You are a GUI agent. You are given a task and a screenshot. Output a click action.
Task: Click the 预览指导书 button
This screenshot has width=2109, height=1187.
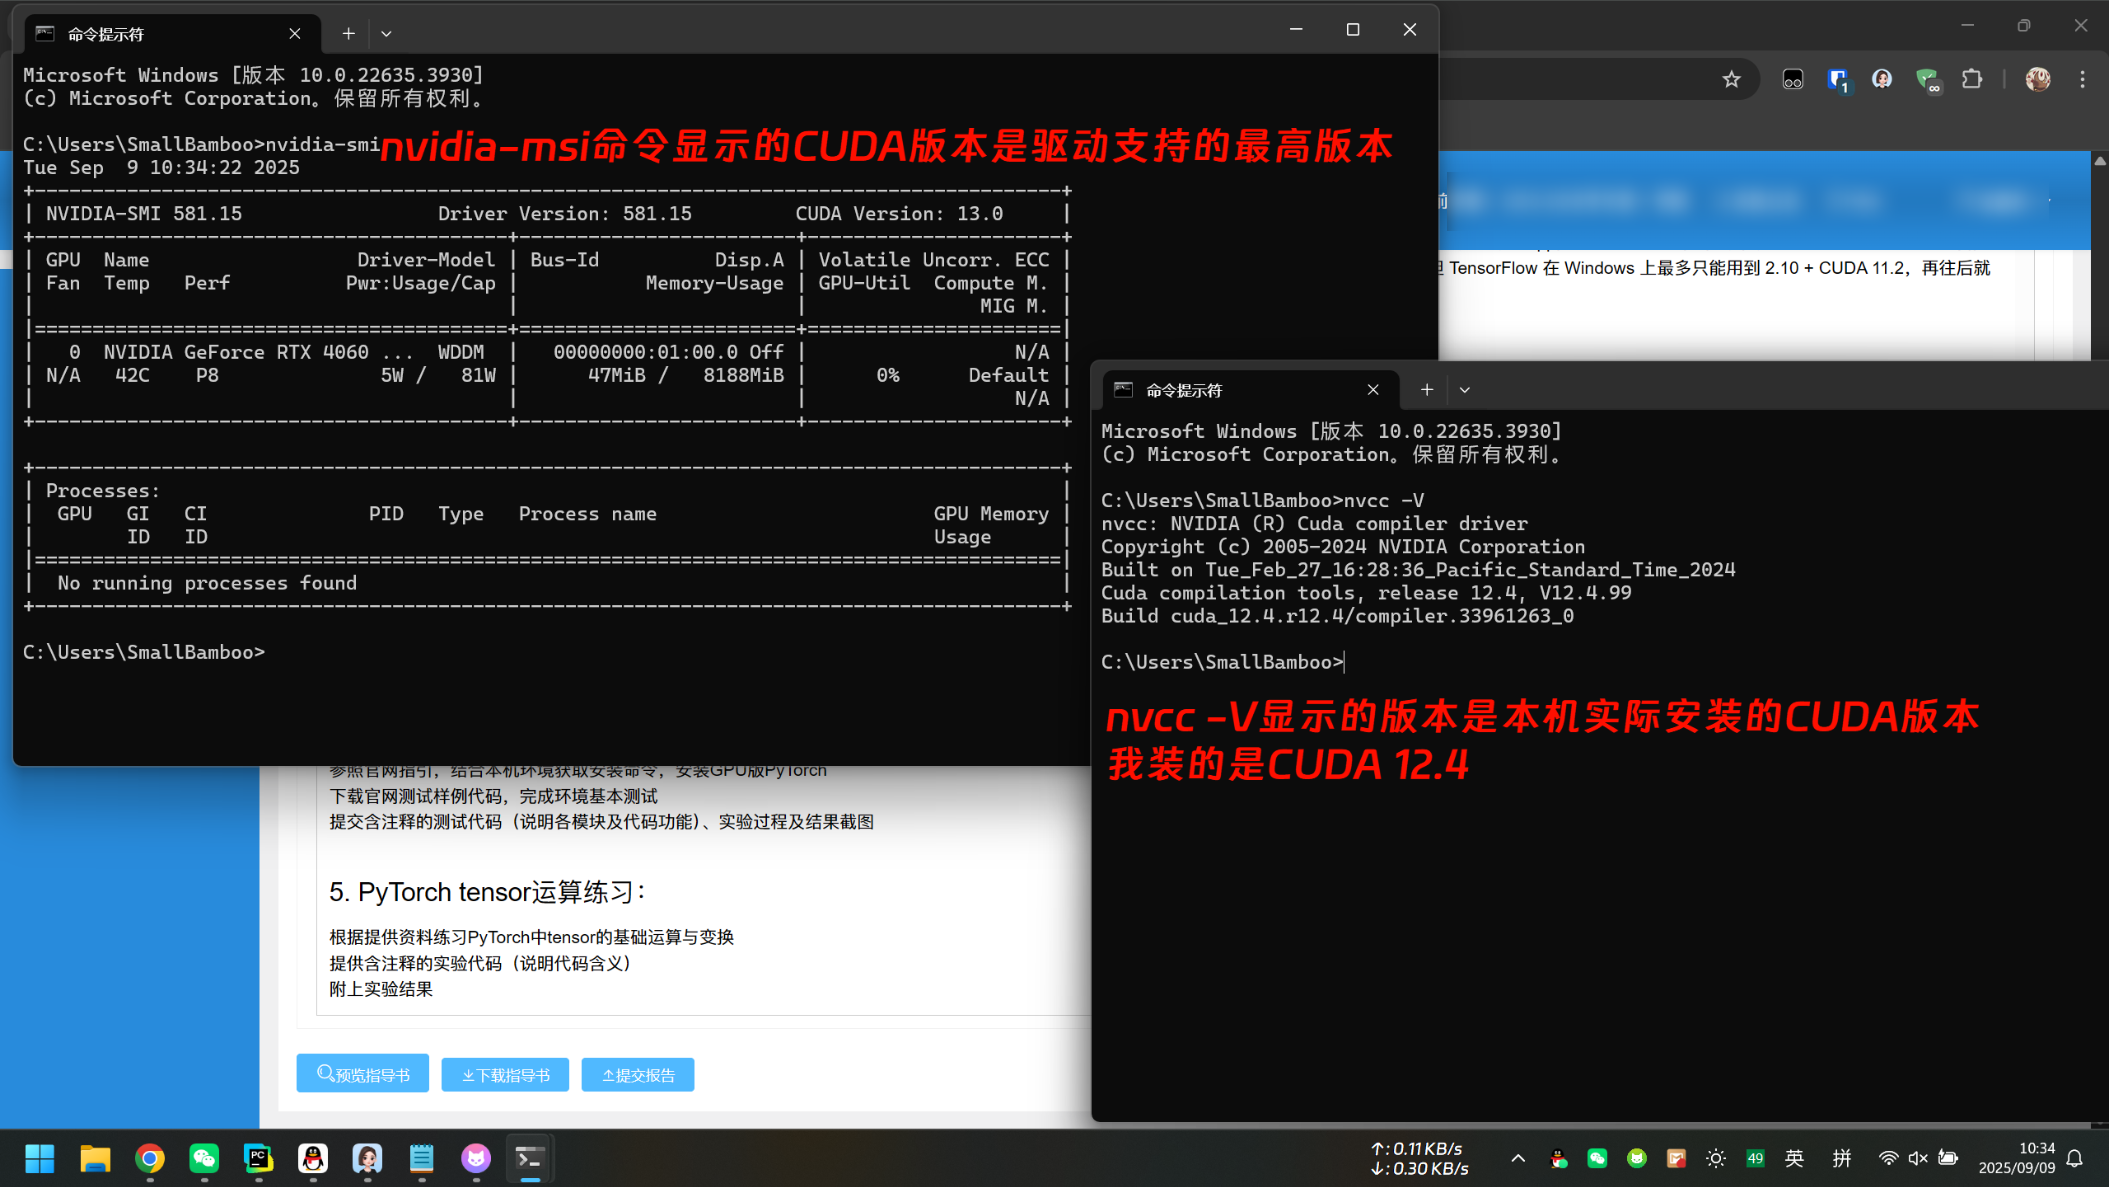362,1073
